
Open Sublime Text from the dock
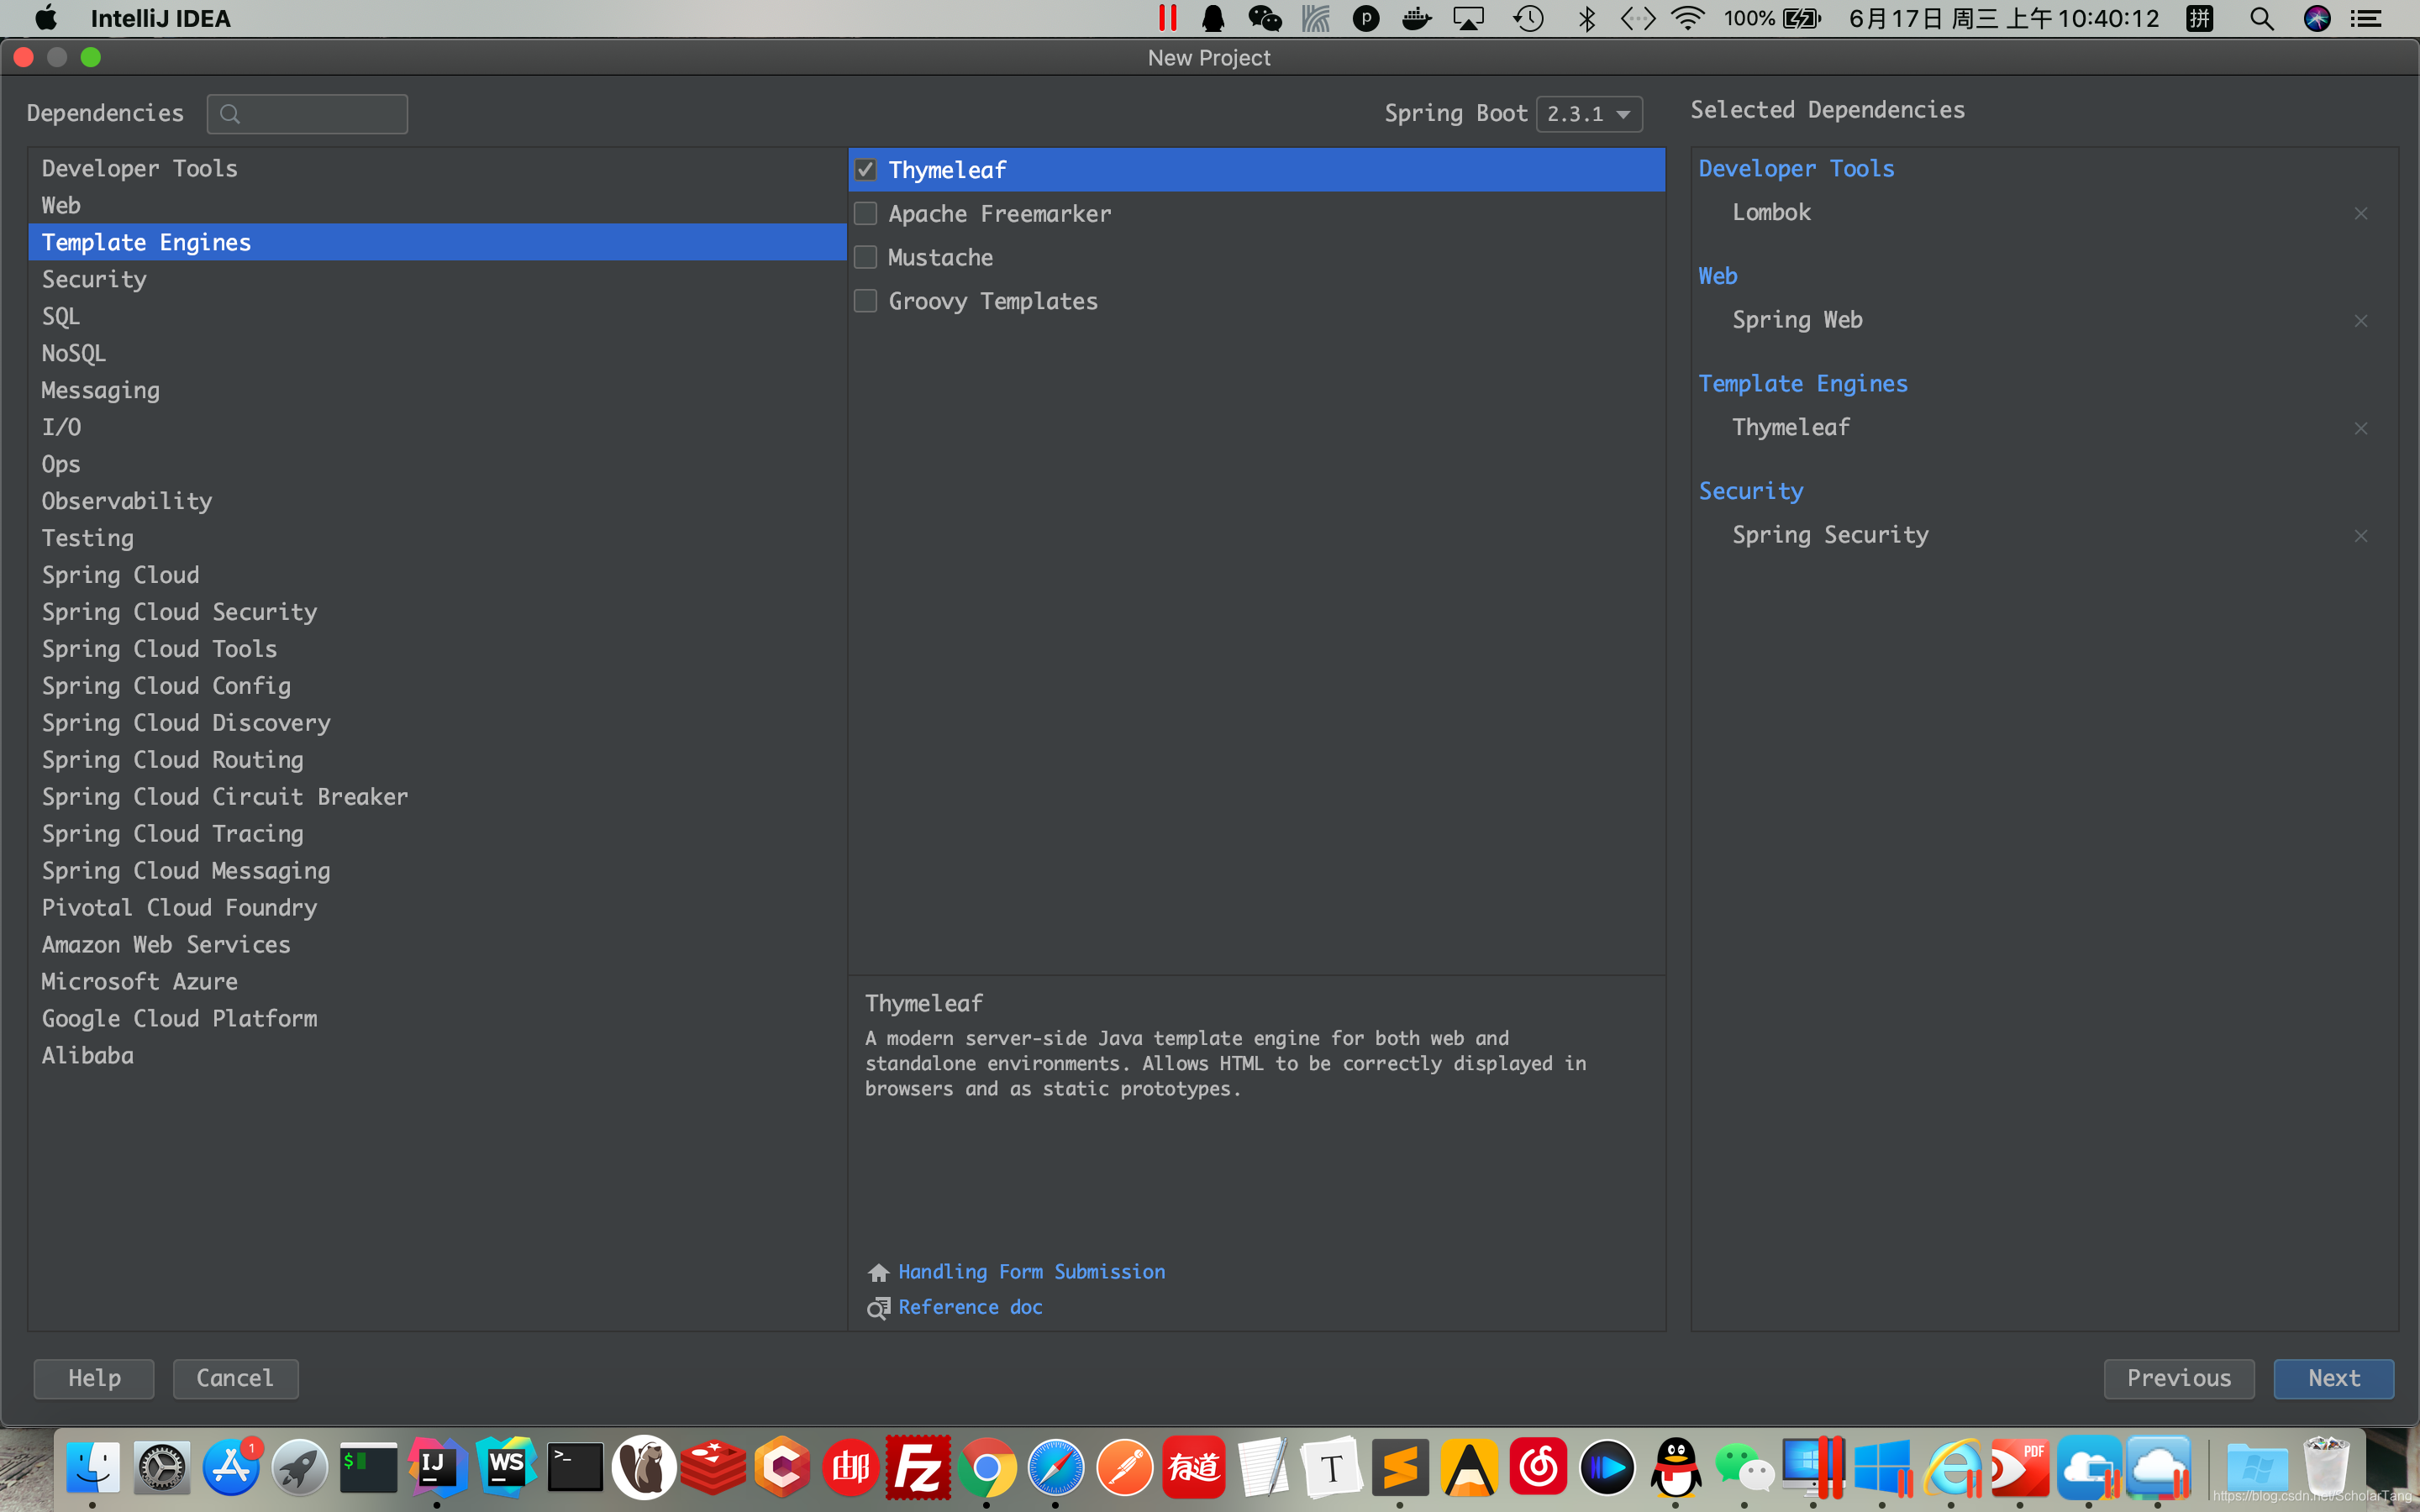[x=1400, y=1467]
